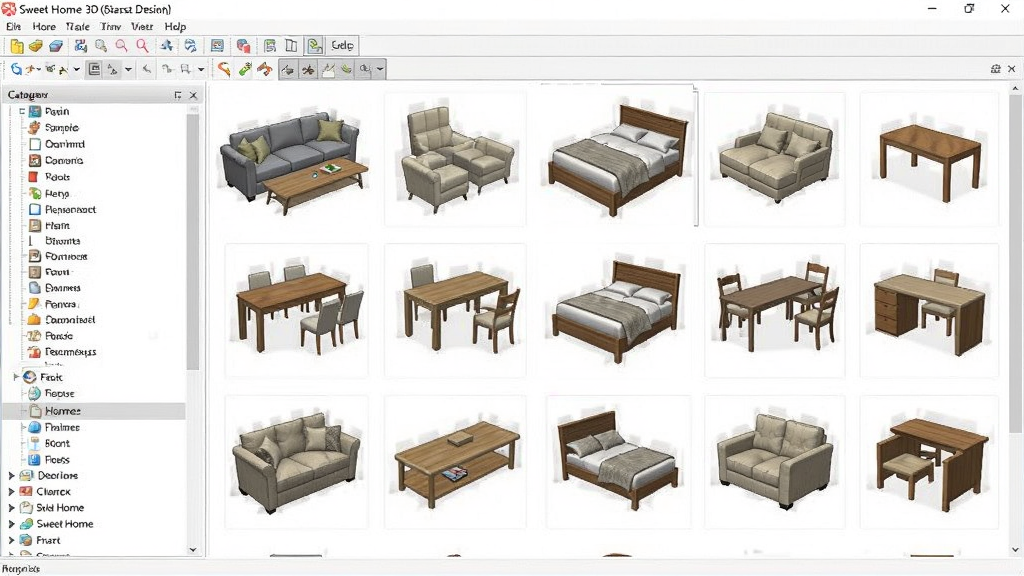The image size is (1024, 576).
Task: Click the Gelp button
Action: click(342, 46)
